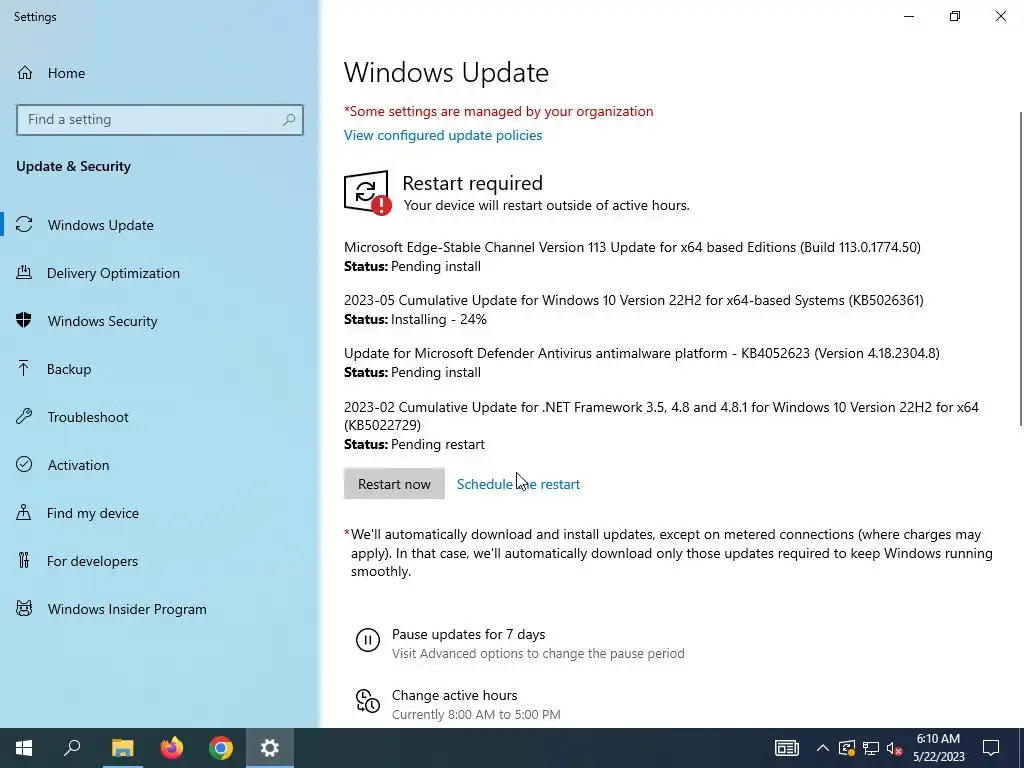Open the notification center icon
Screen dimensions: 1024x768
click(991, 748)
